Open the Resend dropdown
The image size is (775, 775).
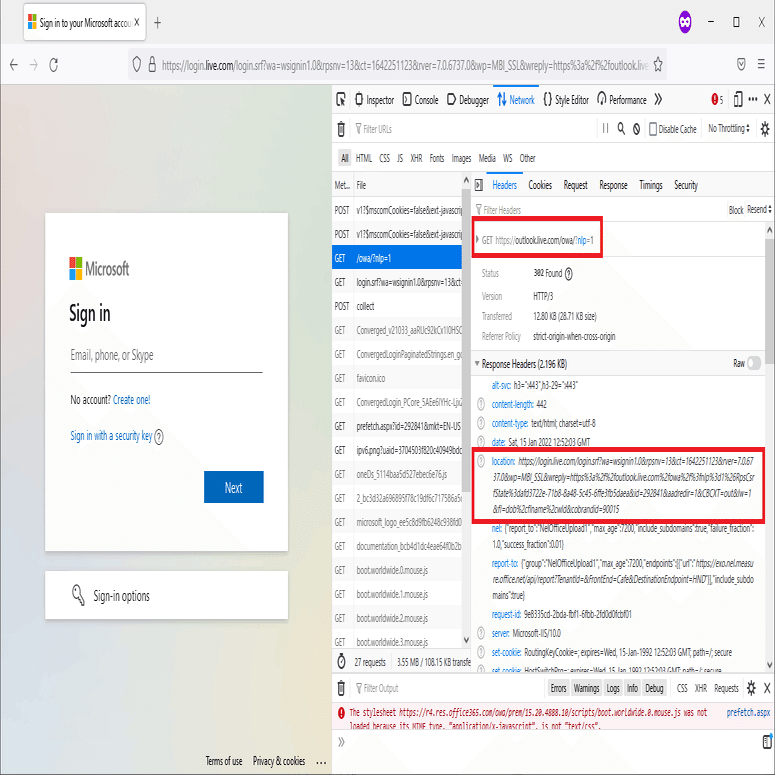759,210
